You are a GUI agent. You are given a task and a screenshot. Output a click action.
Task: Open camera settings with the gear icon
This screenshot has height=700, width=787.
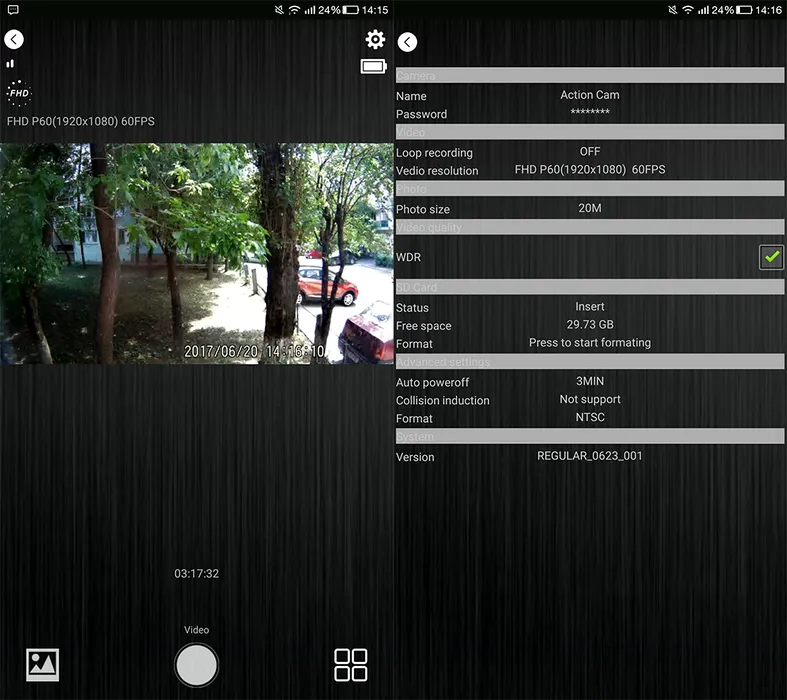tap(375, 40)
